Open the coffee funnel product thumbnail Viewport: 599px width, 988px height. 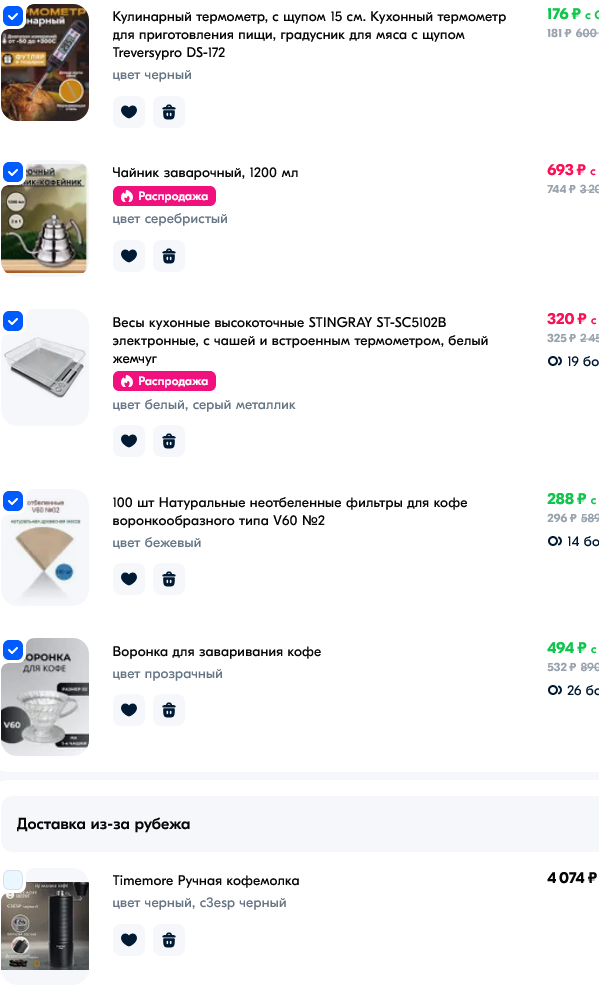(45, 697)
